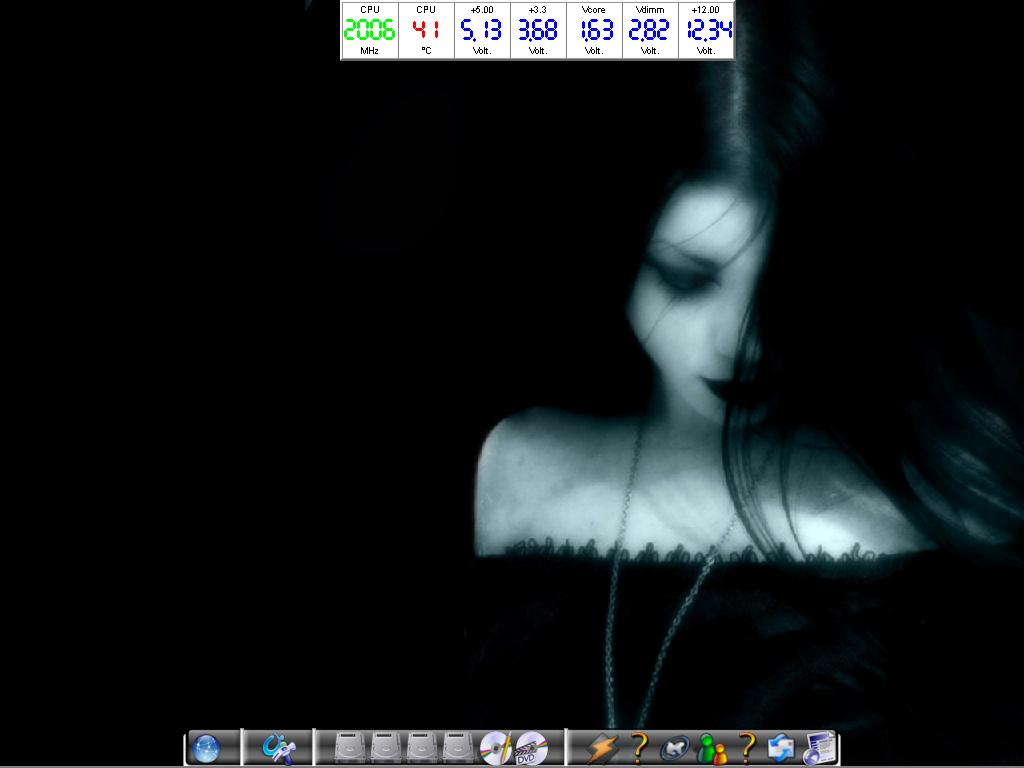Select the +5.00 voltage reading panel
This screenshot has height=768, width=1024.
point(482,31)
